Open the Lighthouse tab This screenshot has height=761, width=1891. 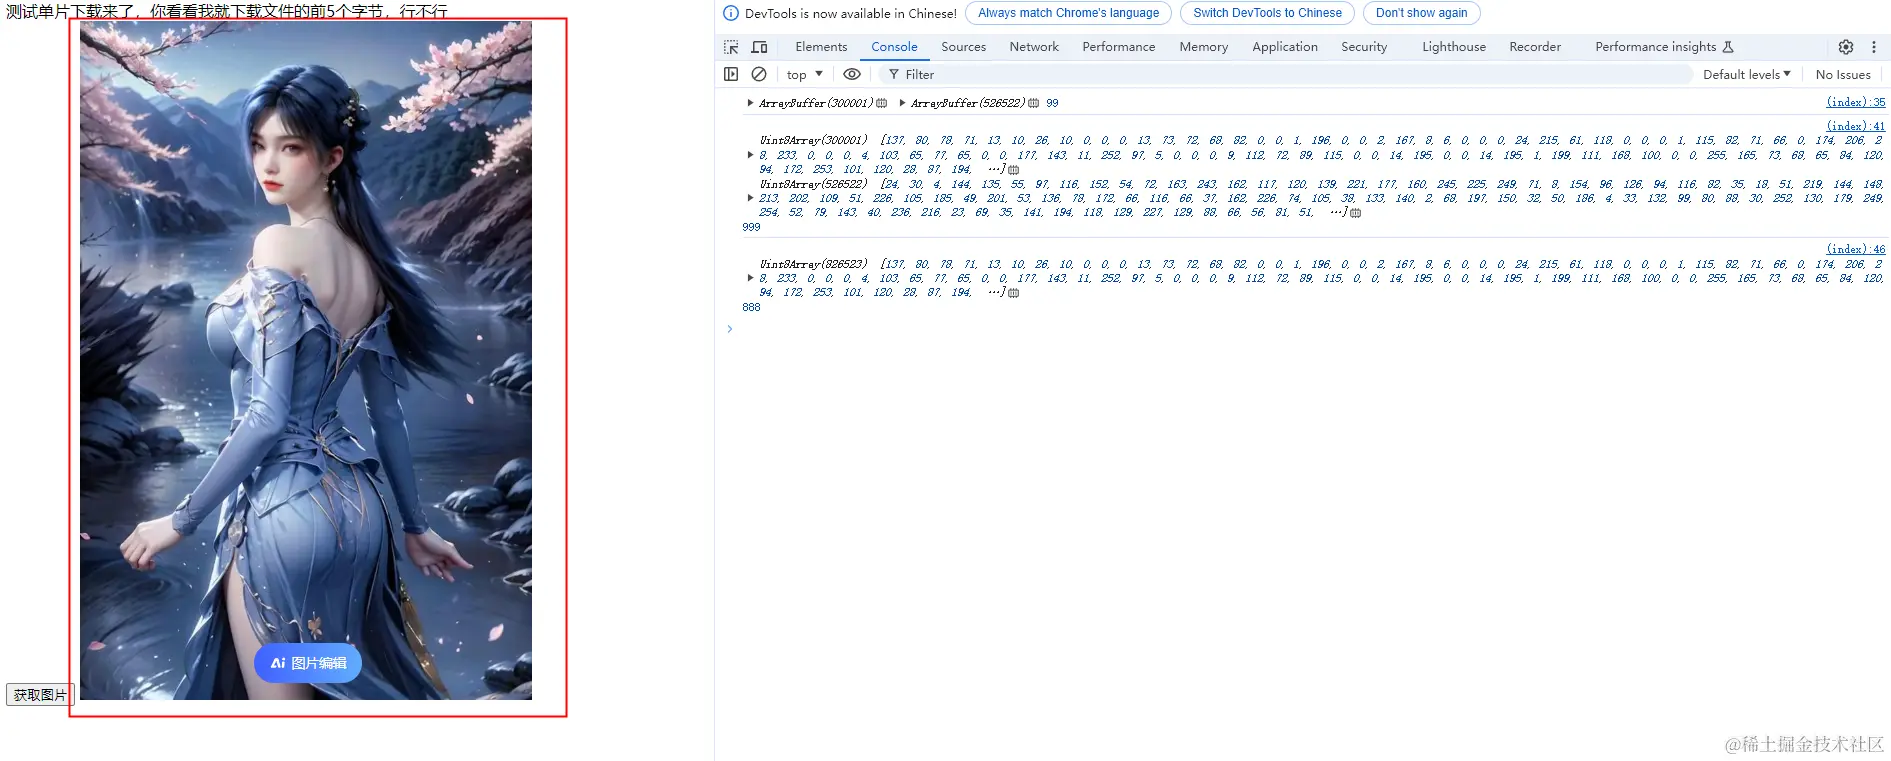click(x=1454, y=47)
